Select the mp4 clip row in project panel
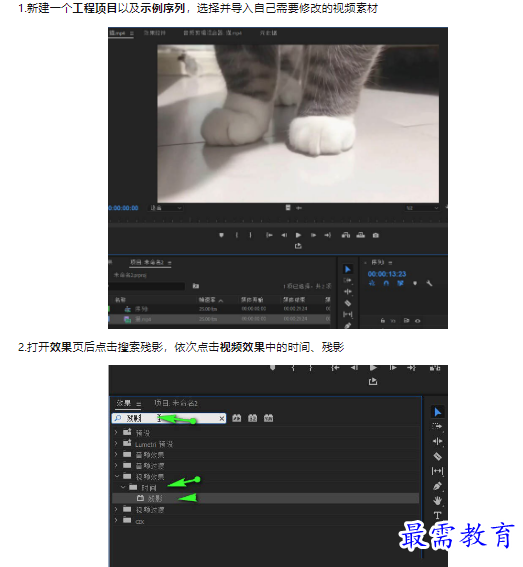 pos(219,319)
